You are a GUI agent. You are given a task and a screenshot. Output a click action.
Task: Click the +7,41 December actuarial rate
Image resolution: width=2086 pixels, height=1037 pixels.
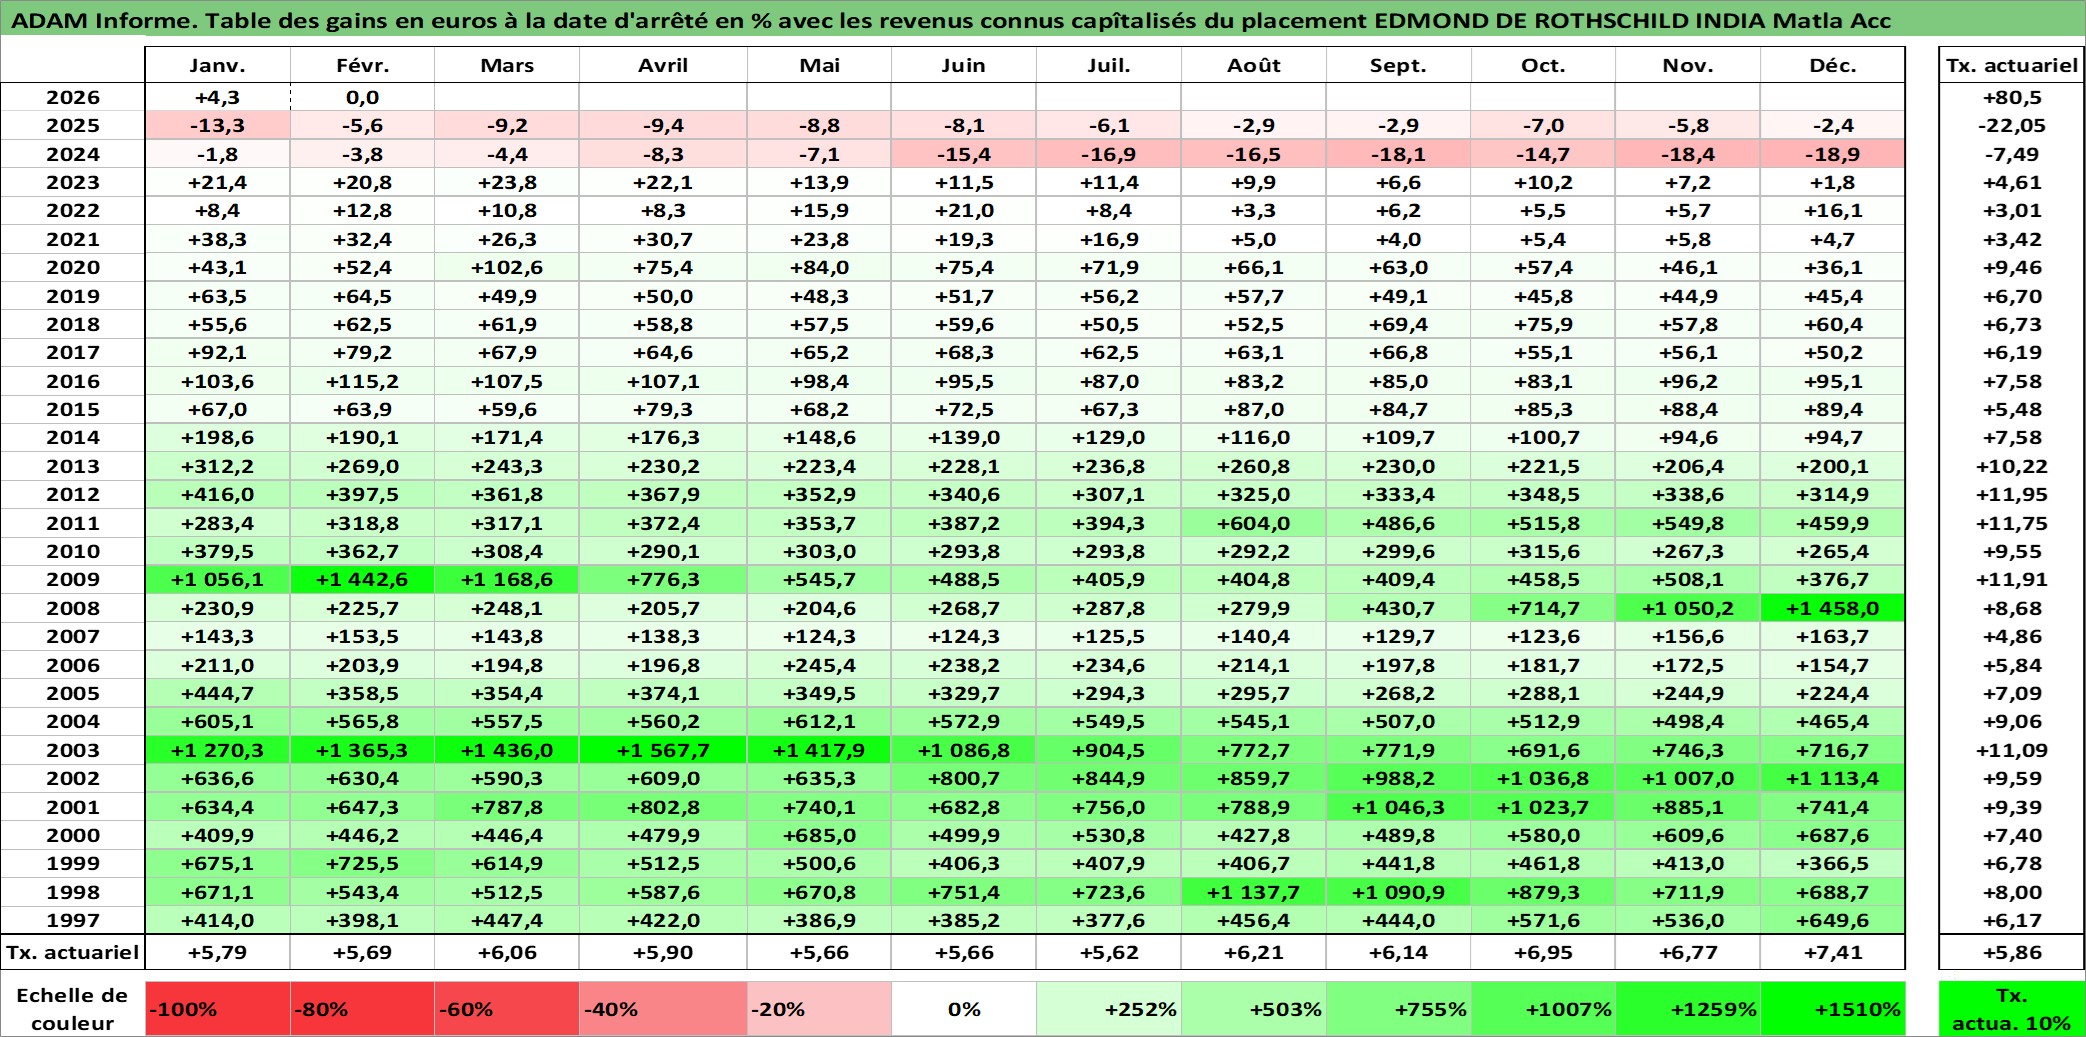pyautogui.click(x=1833, y=952)
